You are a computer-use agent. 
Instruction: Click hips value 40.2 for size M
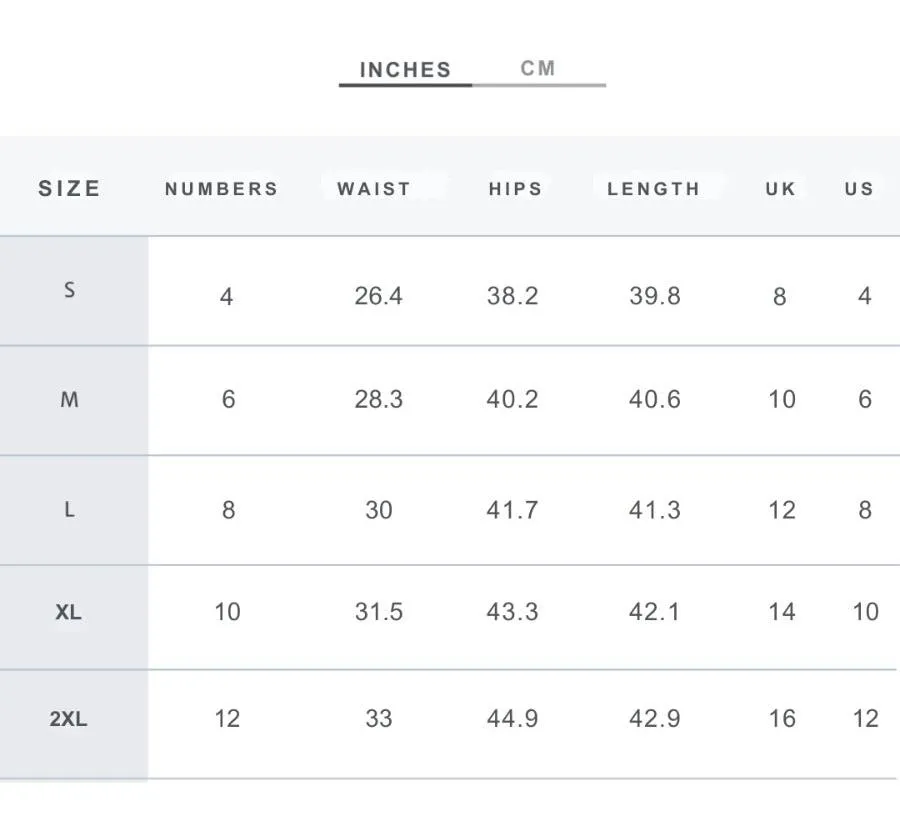click(x=513, y=399)
